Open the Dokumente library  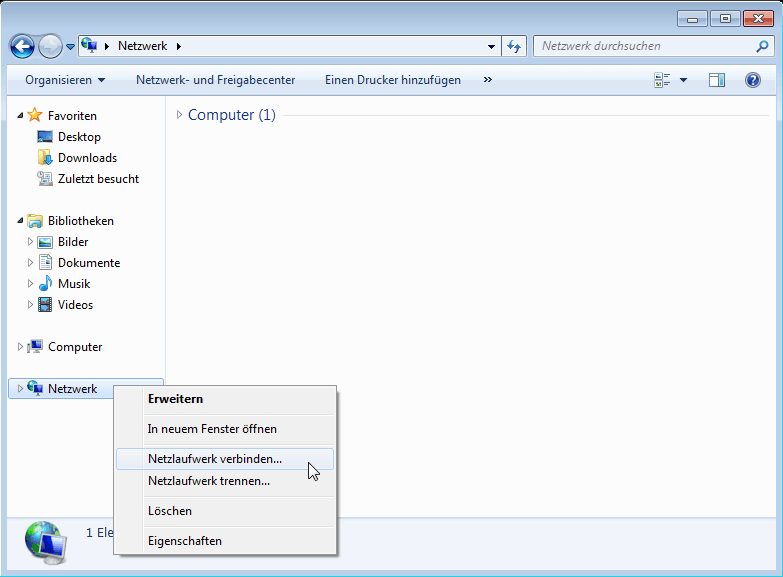[89, 263]
